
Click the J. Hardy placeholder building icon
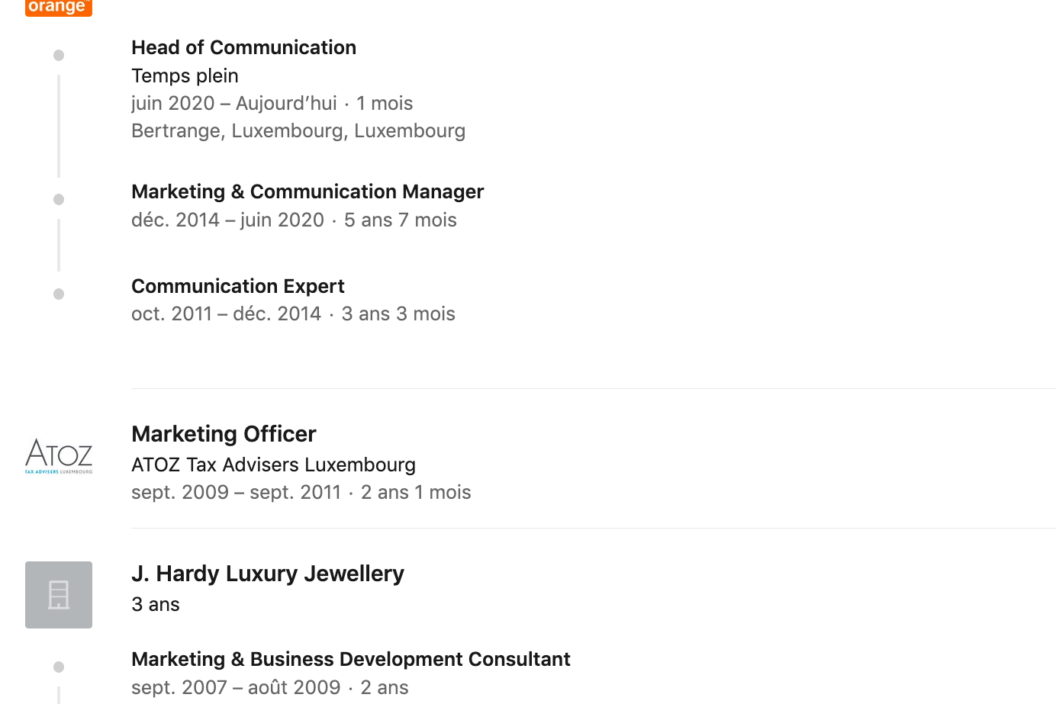tap(58, 595)
